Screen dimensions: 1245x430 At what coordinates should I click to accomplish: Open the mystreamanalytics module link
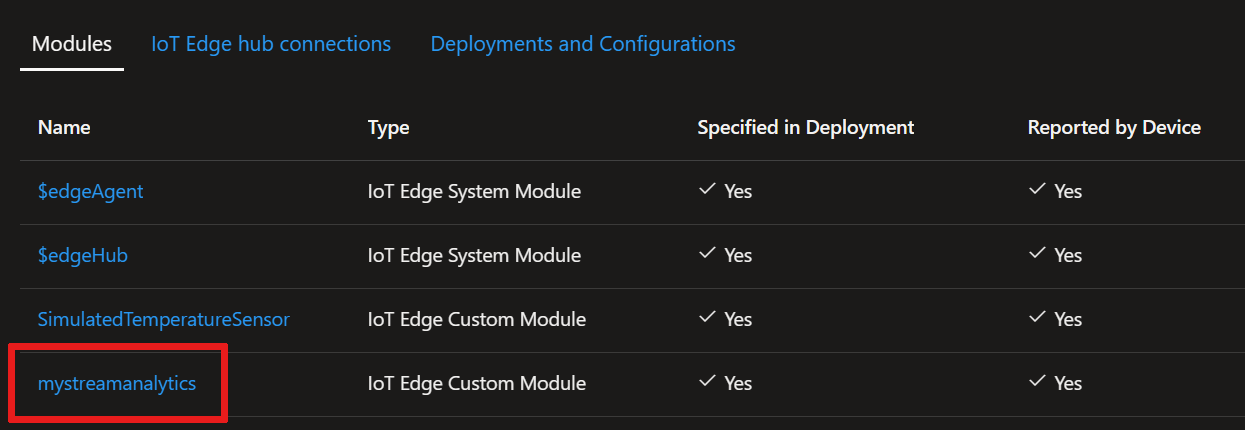[117, 383]
